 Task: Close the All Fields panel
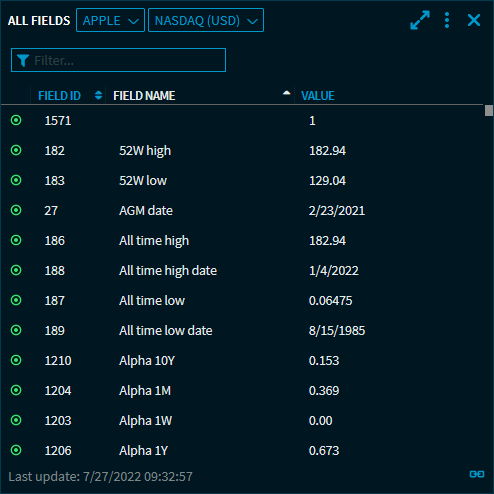pyautogui.click(x=474, y=20)
